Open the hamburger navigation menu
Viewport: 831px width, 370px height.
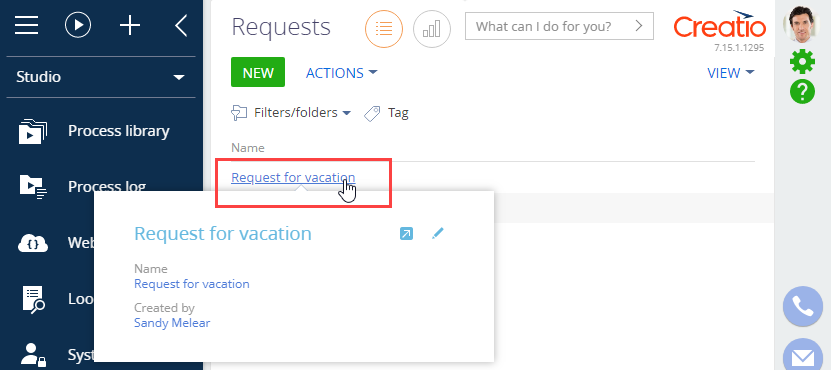[x=26, y=25]
